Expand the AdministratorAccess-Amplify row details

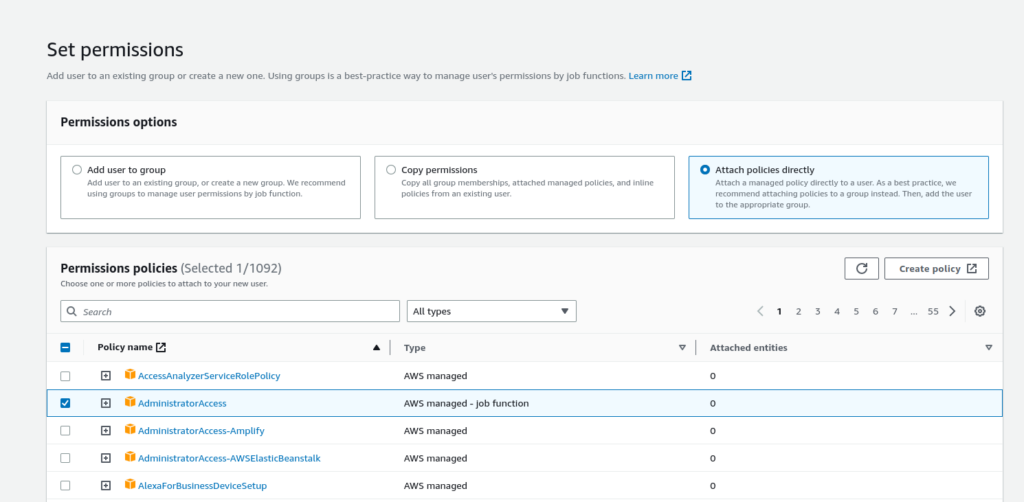pyautogui.click(x=106, y=431)
